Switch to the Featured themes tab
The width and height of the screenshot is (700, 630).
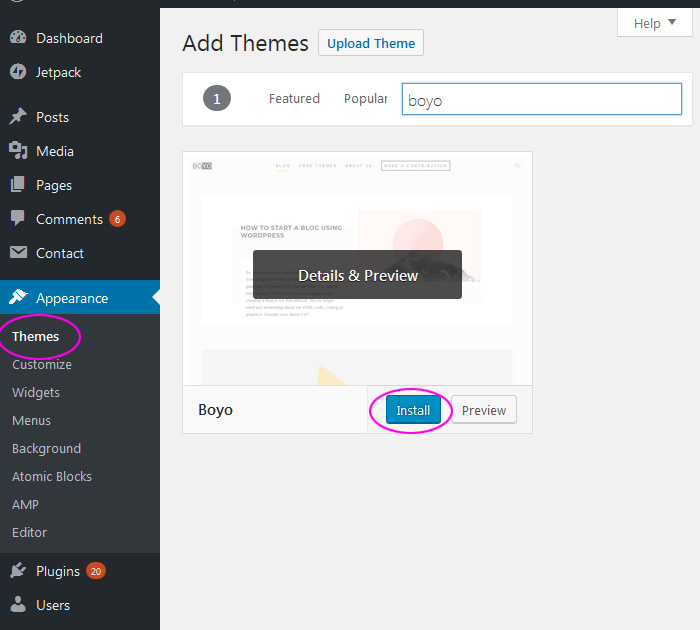click(294, 98)
